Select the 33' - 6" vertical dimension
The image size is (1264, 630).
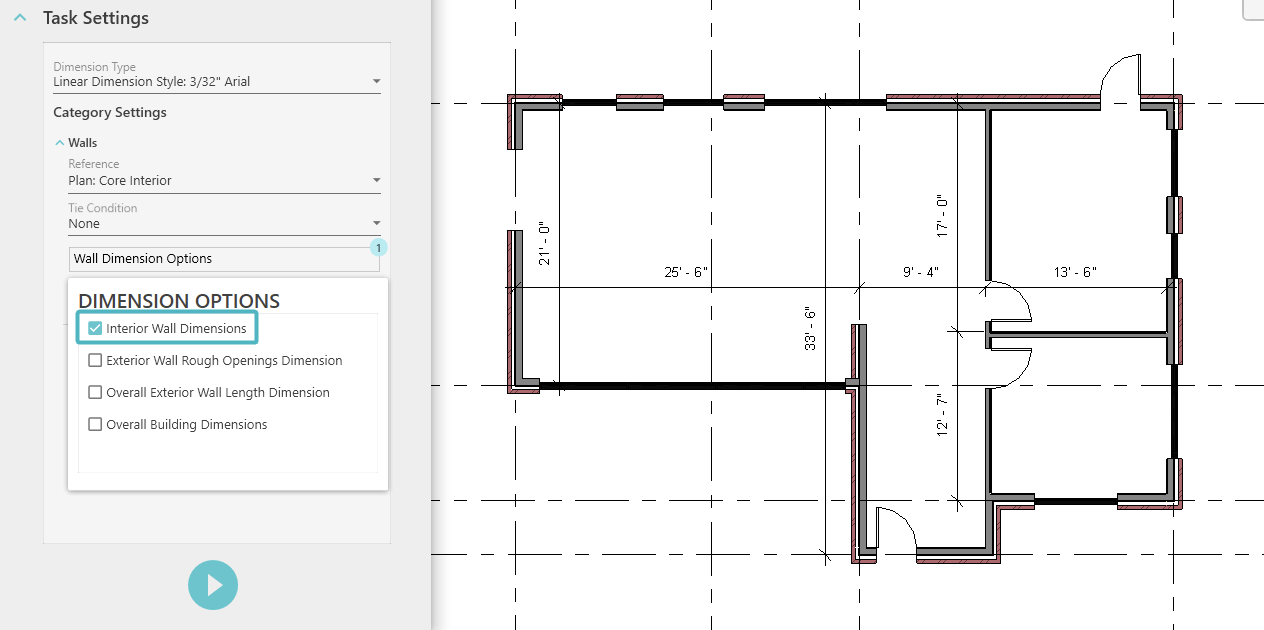810,328
